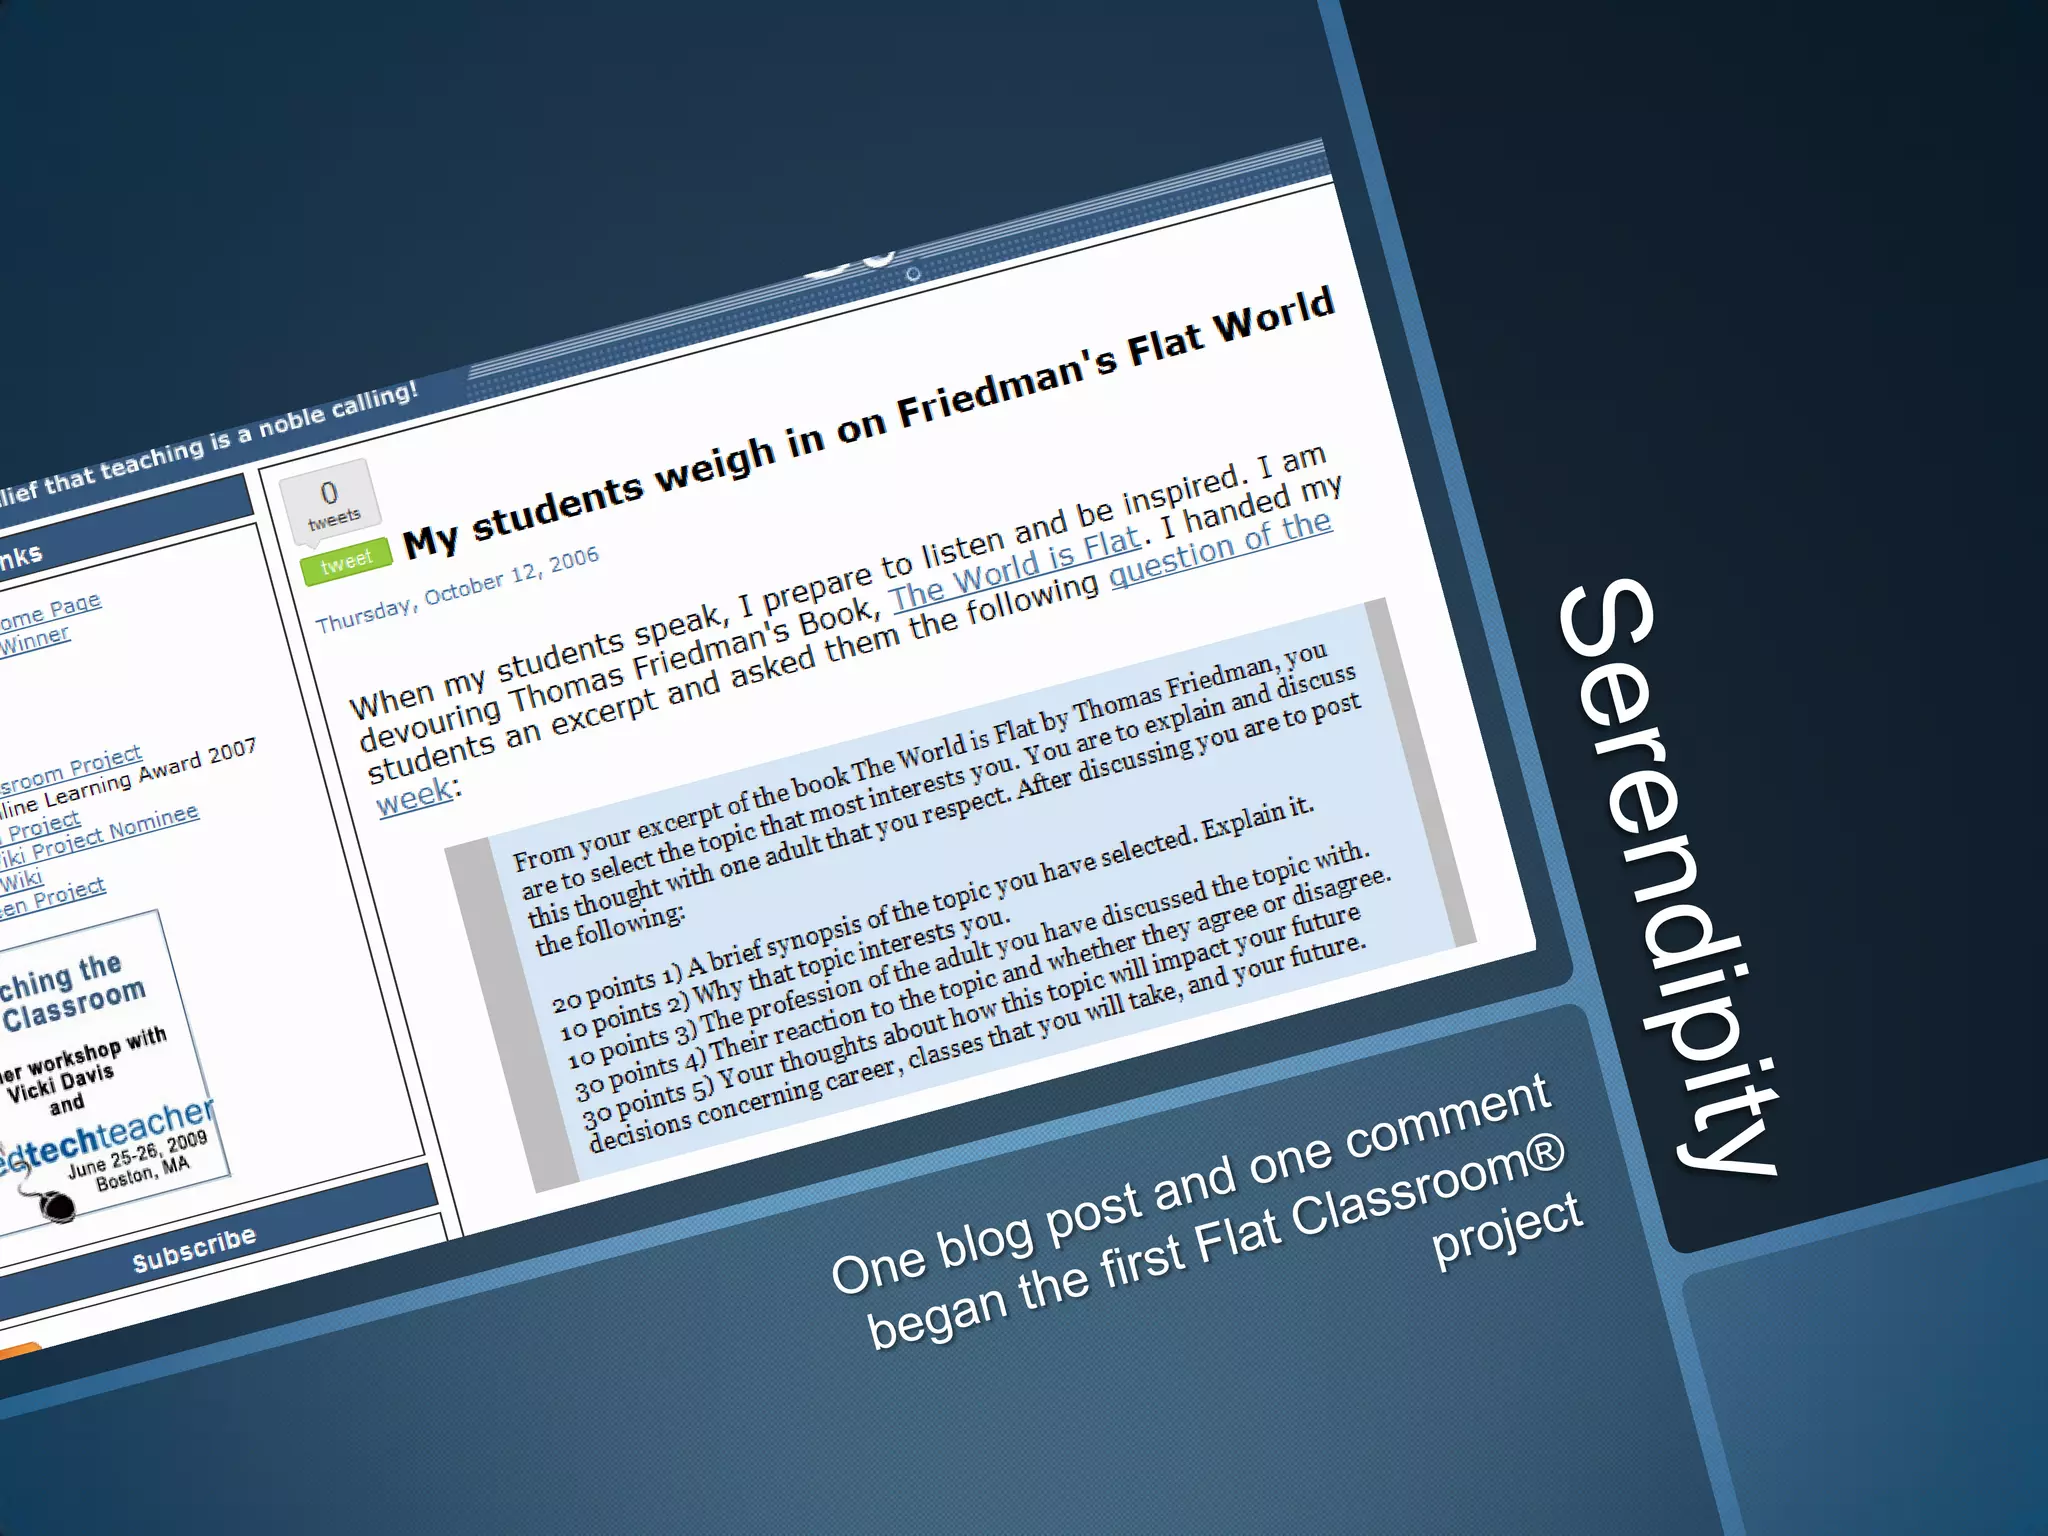
Task: Click the 'week' hyperlink
Action: click(414, 797)
